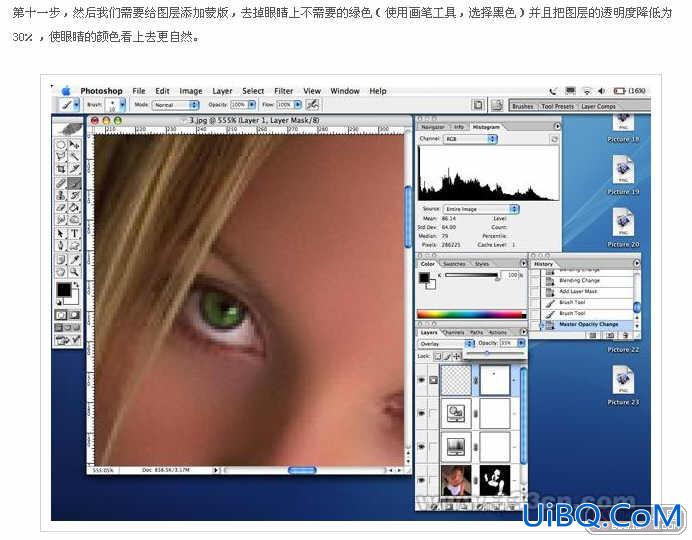Toggle Quick Mask mode button
The height and width of the screenshot is (540, 692).
[x=74, y=315]
